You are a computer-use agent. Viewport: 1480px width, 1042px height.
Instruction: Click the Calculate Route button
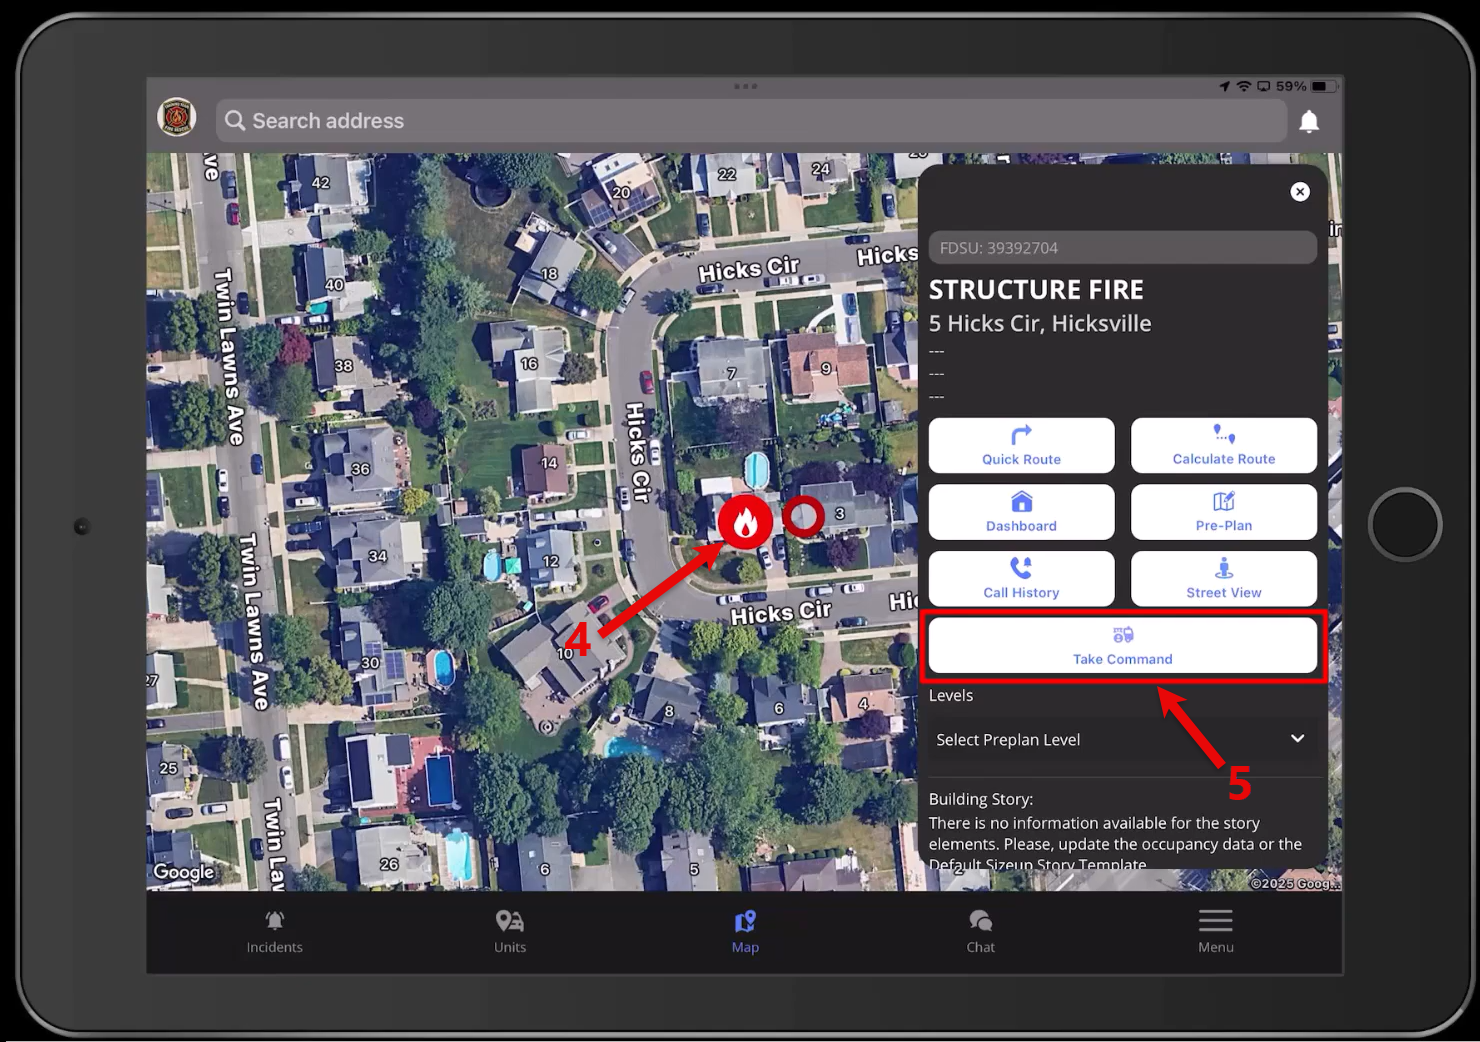tap(1223, 446)
